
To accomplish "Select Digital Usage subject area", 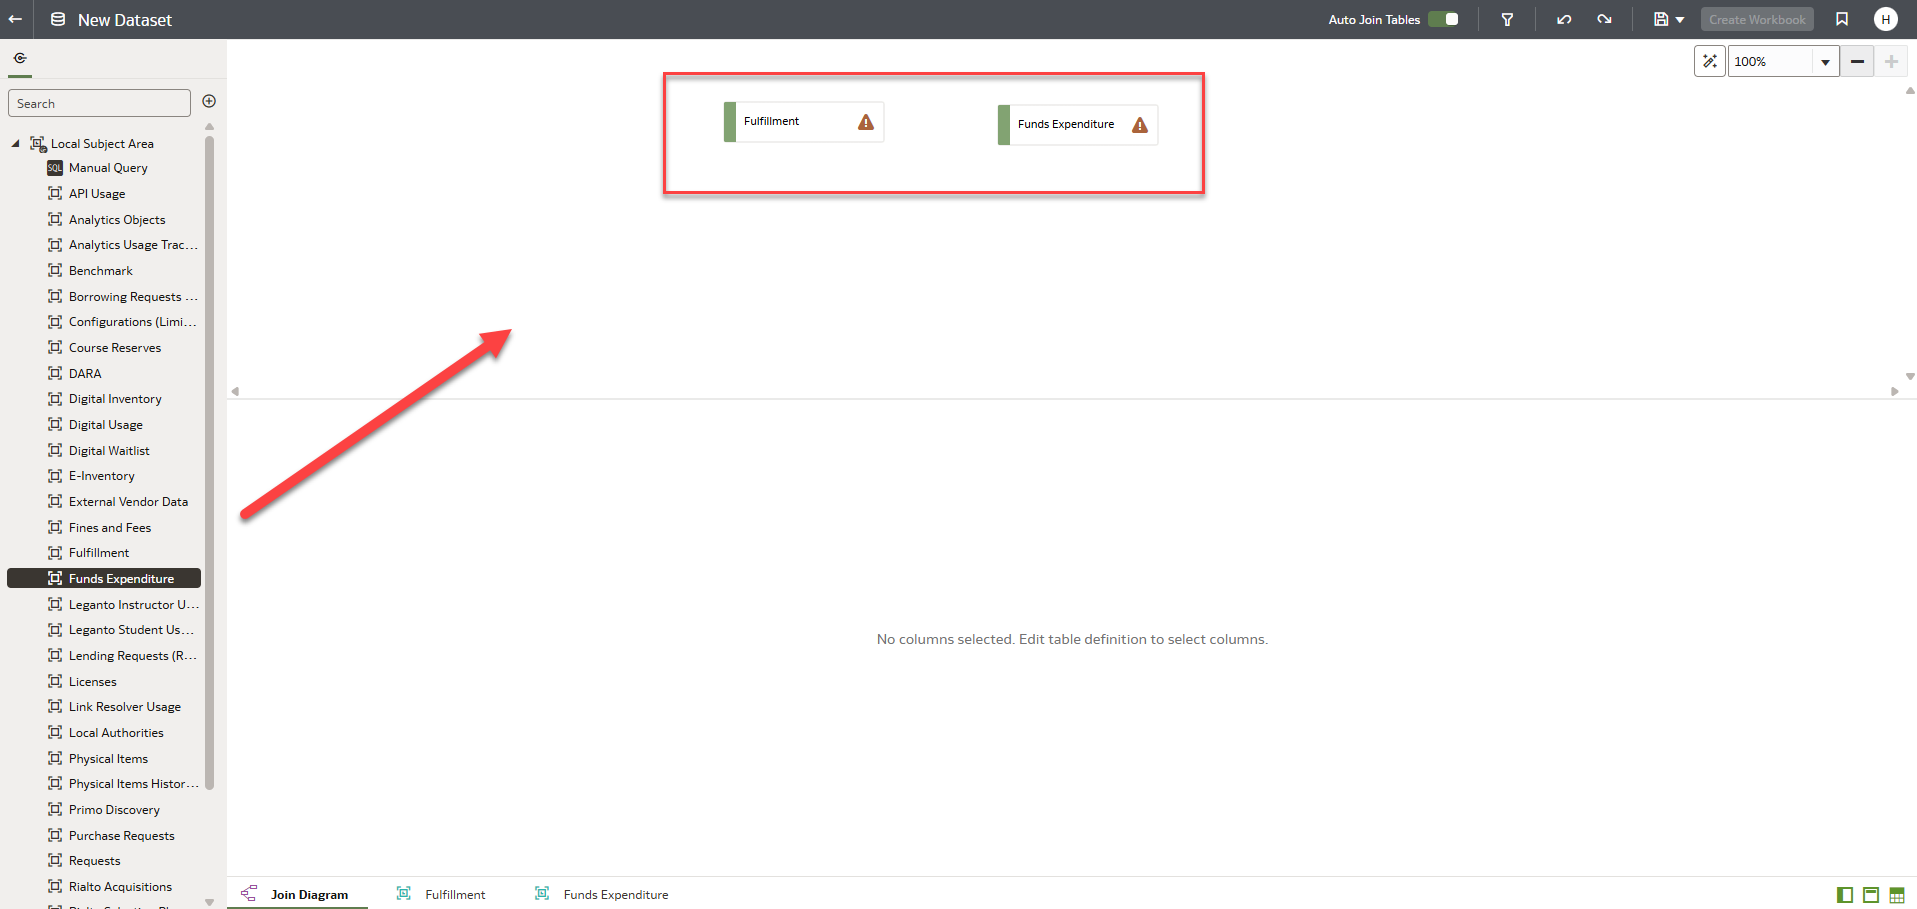I will (105, 425).
